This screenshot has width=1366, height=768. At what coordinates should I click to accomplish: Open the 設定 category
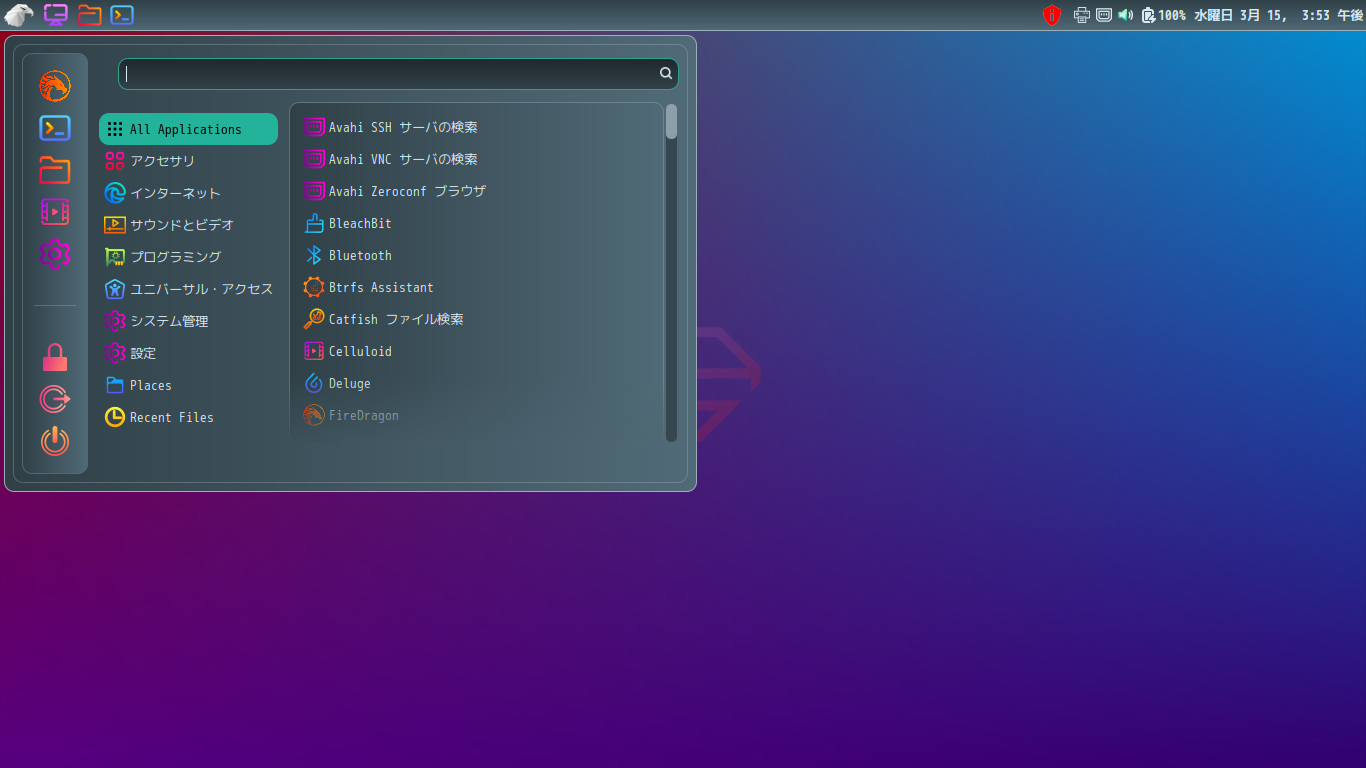pos(188,353)
